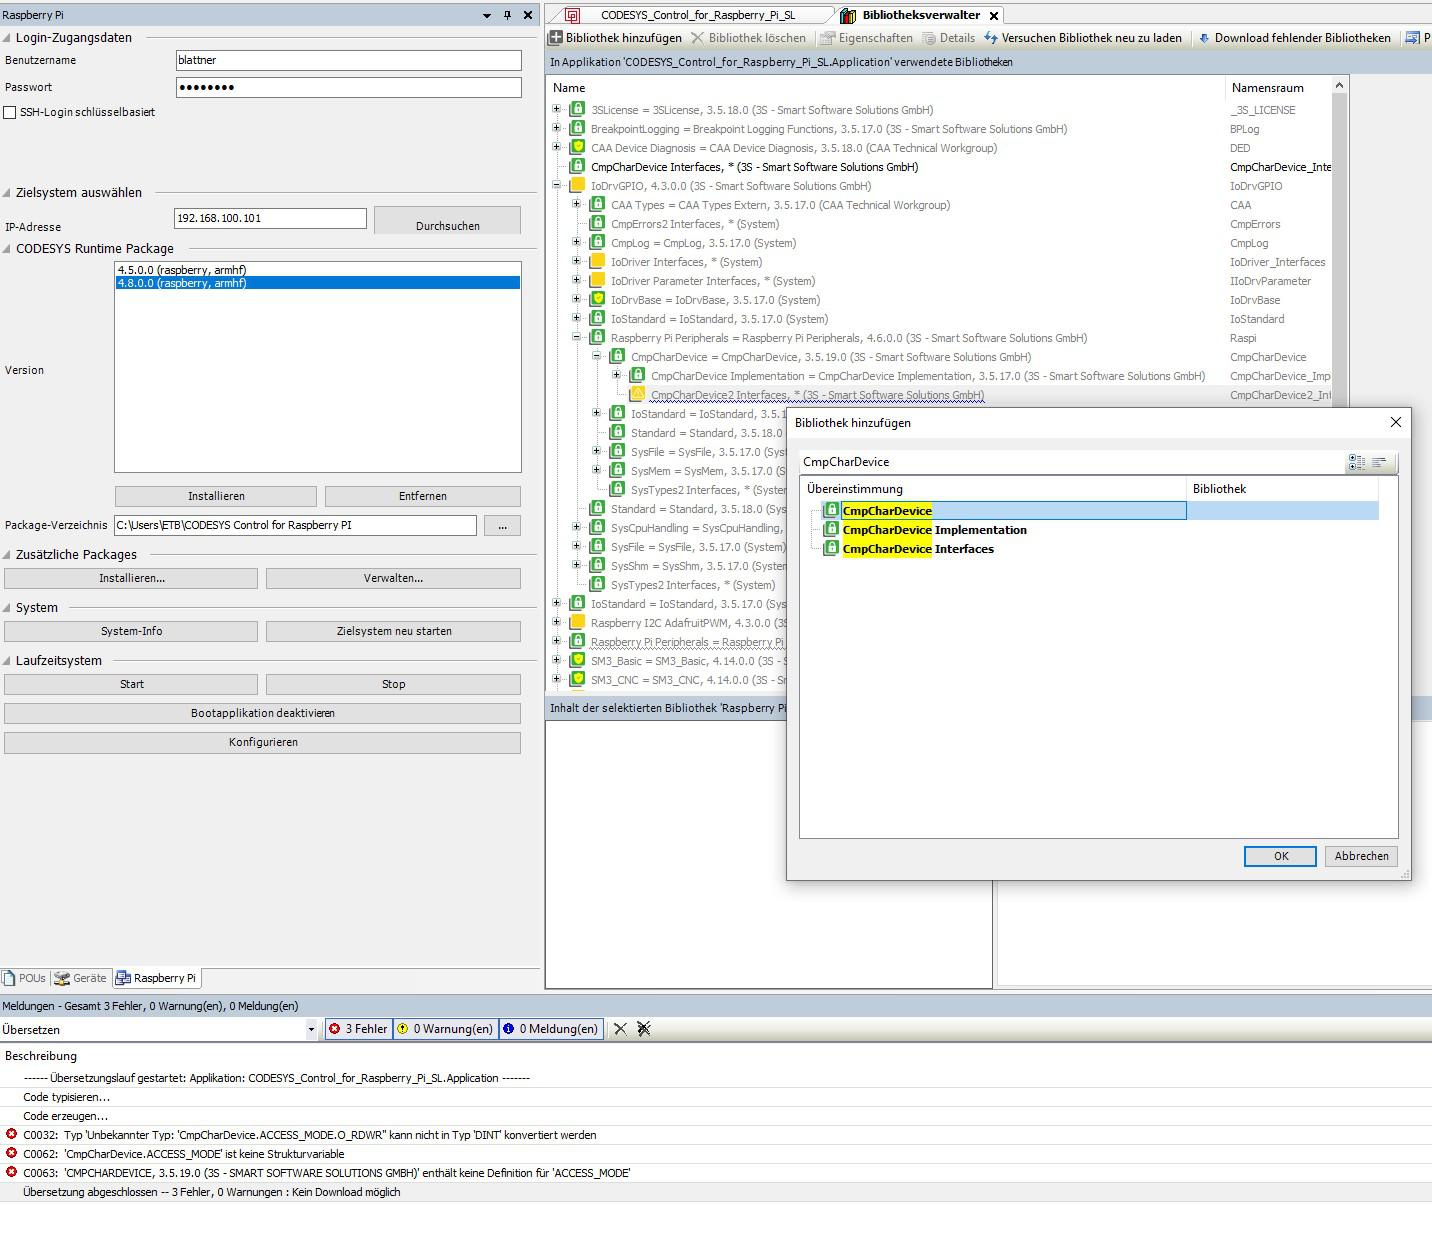The image size is (1432, 1236).
Task: Switch to the POUs tab
Action: coord(23,978)
